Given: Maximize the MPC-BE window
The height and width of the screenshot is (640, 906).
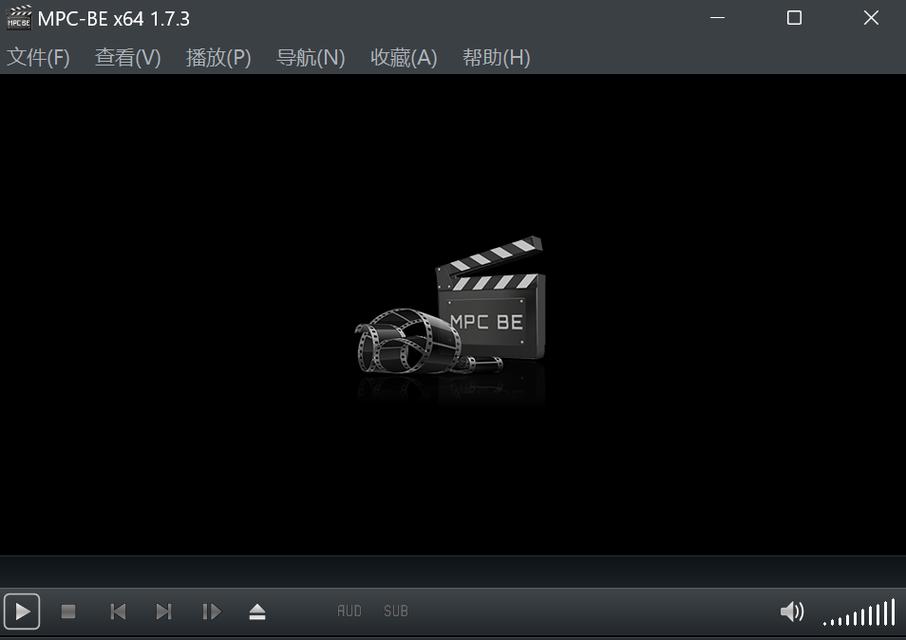Looking at the screenshot, I should (794, 18).
